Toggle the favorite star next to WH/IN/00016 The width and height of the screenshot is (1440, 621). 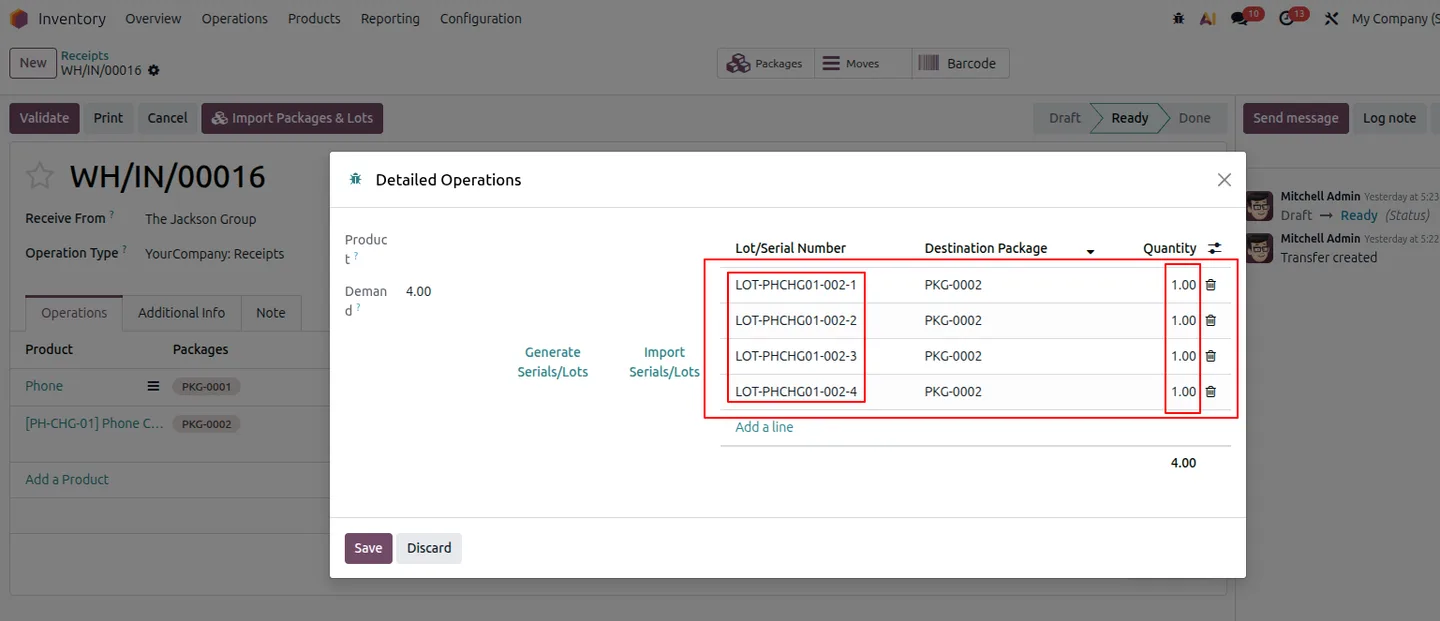[x=39, y=177]
